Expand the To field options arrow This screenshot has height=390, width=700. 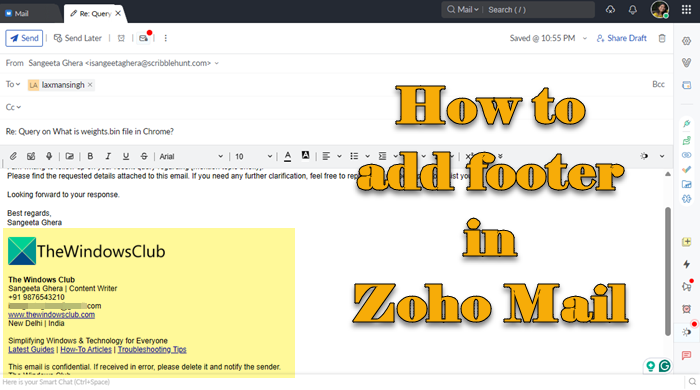pyautogui.click(x=17, y=84)
